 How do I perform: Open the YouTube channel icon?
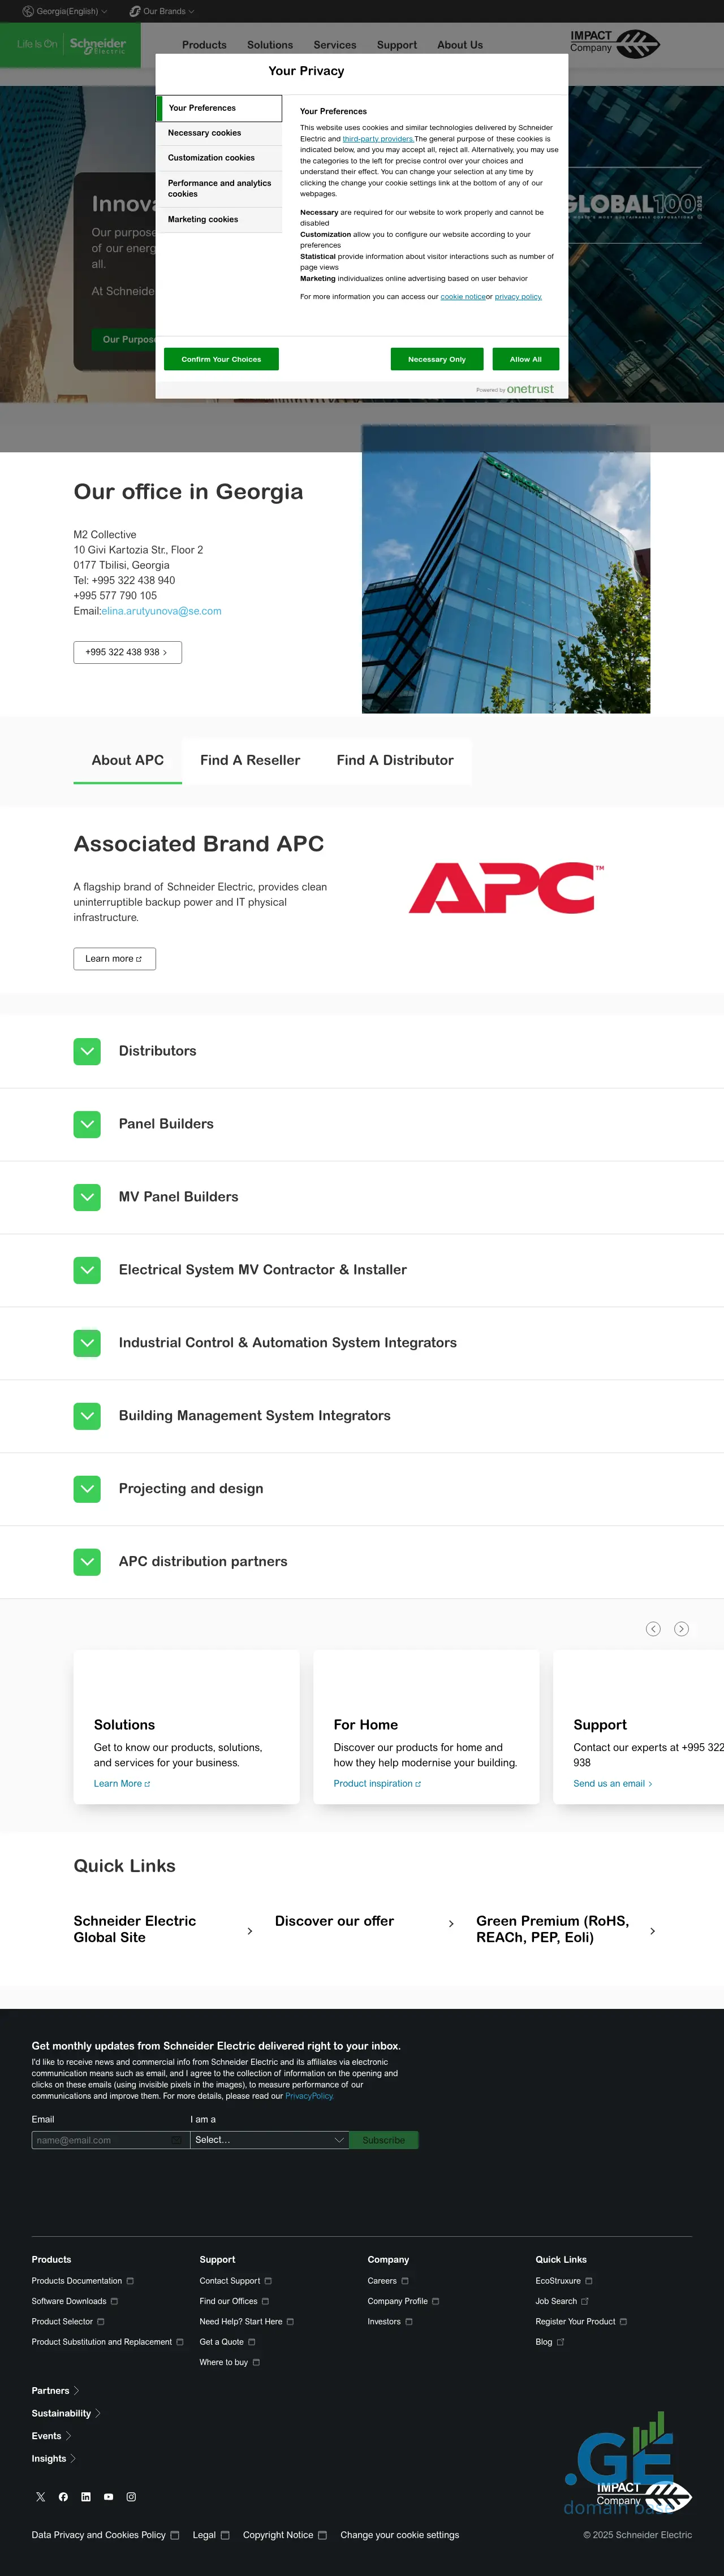pyautogui.click(x=108, y=2496)
